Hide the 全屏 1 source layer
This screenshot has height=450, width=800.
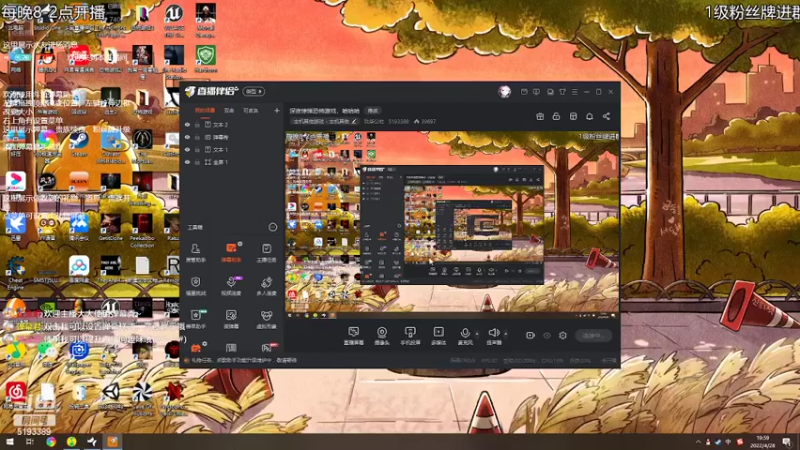pos(187,162)
